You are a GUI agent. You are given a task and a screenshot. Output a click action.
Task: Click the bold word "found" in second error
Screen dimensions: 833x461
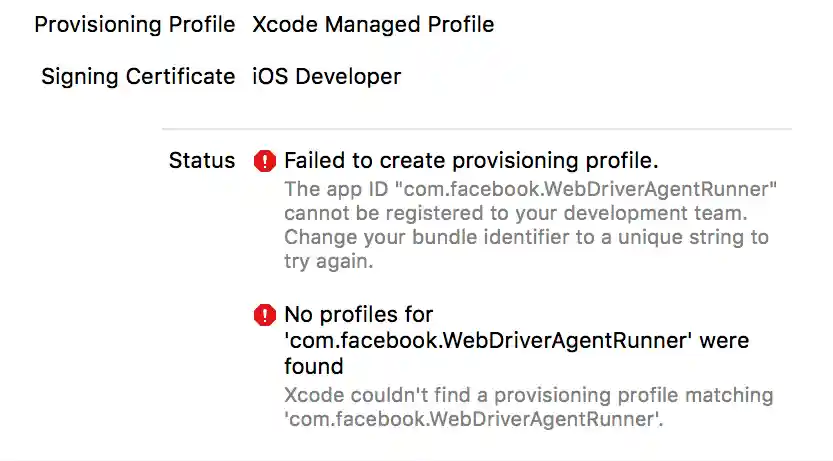click(313, 366)
